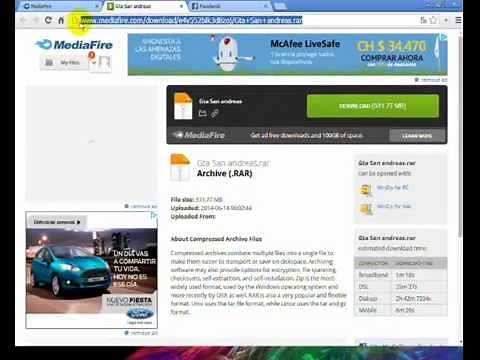The width and height of the screenshot is (480, 360).
Task: Click the Dialup row in download time table
Action: click(401, 299)
